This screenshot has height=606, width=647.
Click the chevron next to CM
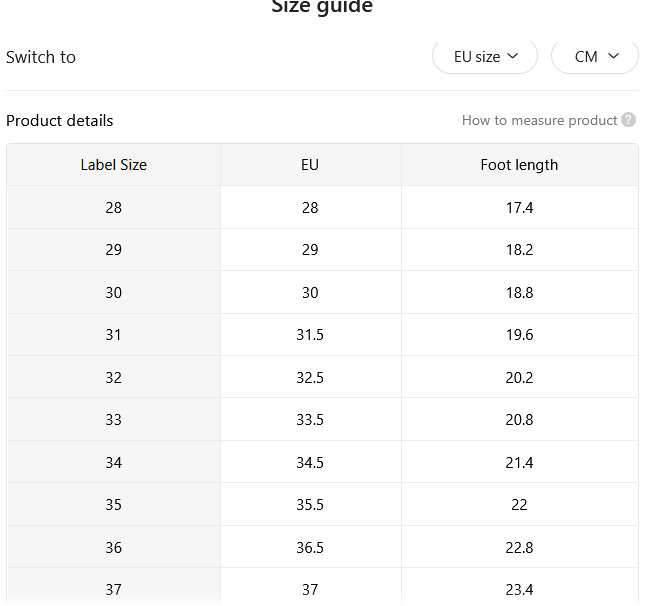[614, 56]
